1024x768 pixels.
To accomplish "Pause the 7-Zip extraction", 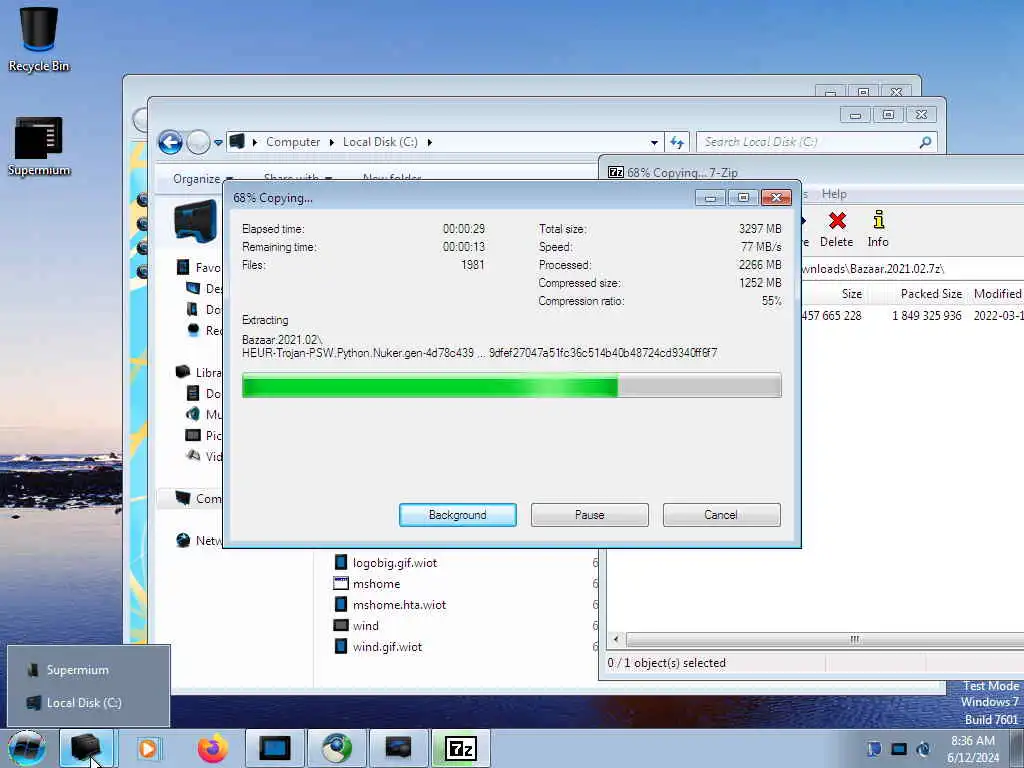I will [590, 515].
